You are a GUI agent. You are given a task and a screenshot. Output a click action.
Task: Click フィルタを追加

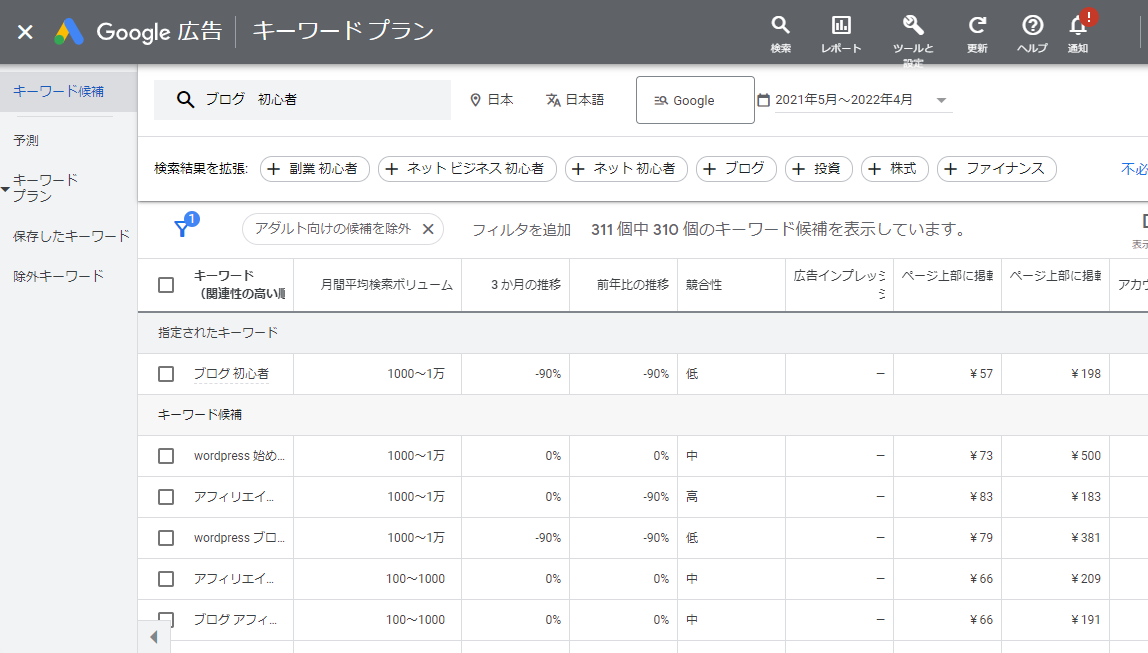click(x=521, y=230)
